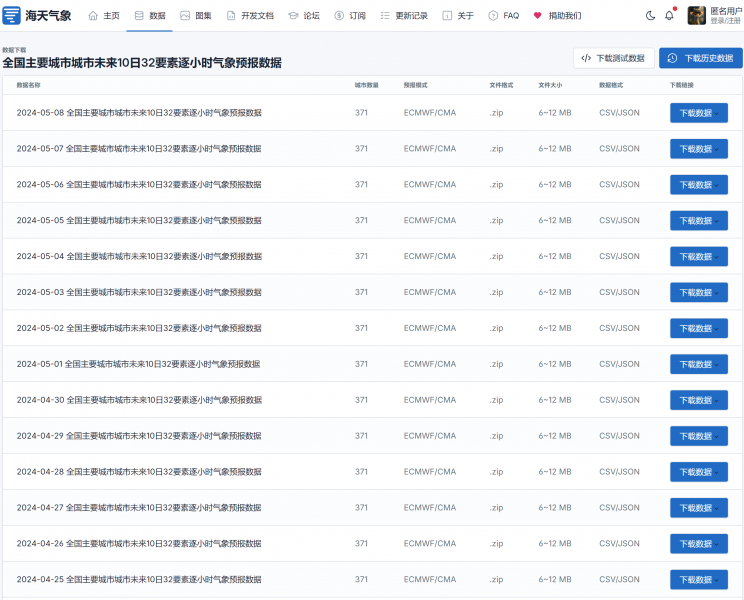Click 下载测试数据 button
744x600 pixels.
coord(614,58)
